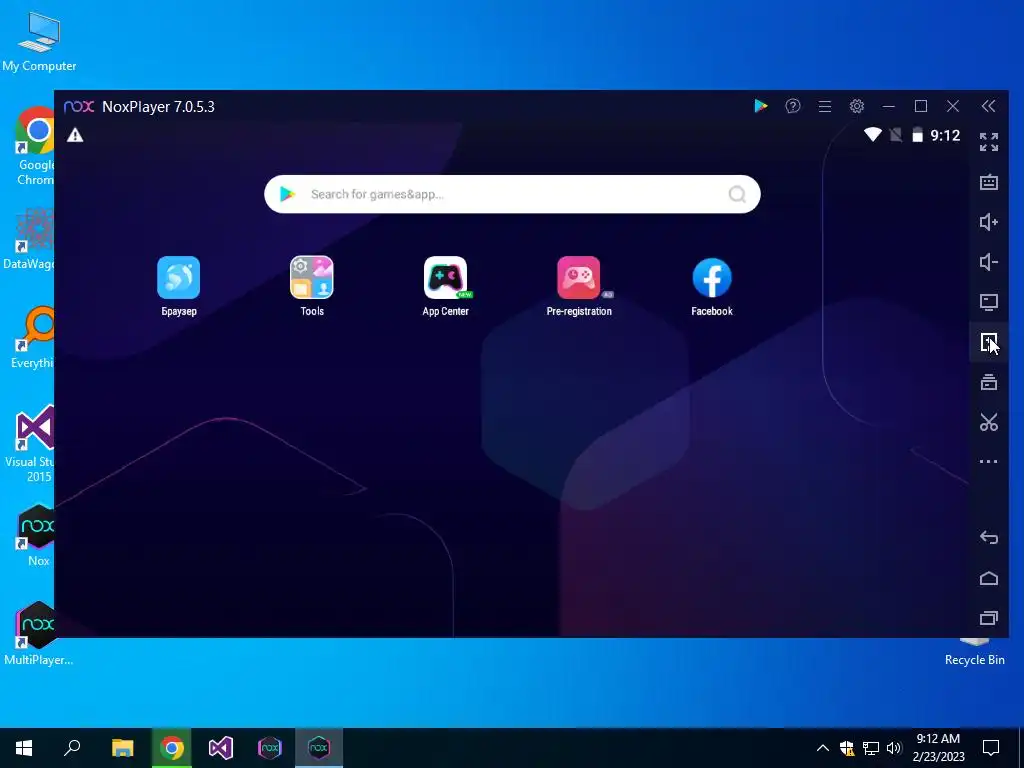Open the NoxPlayer hamburger menu

point(825,106)
